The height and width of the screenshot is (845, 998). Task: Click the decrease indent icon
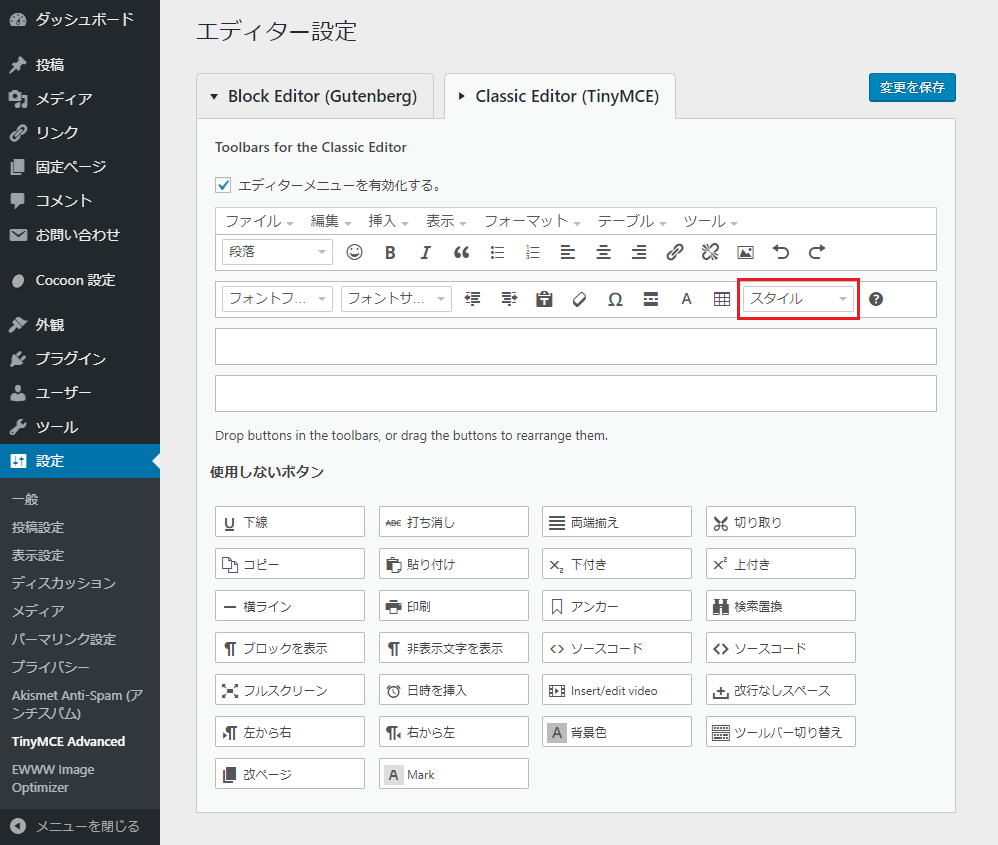(472, 299)
